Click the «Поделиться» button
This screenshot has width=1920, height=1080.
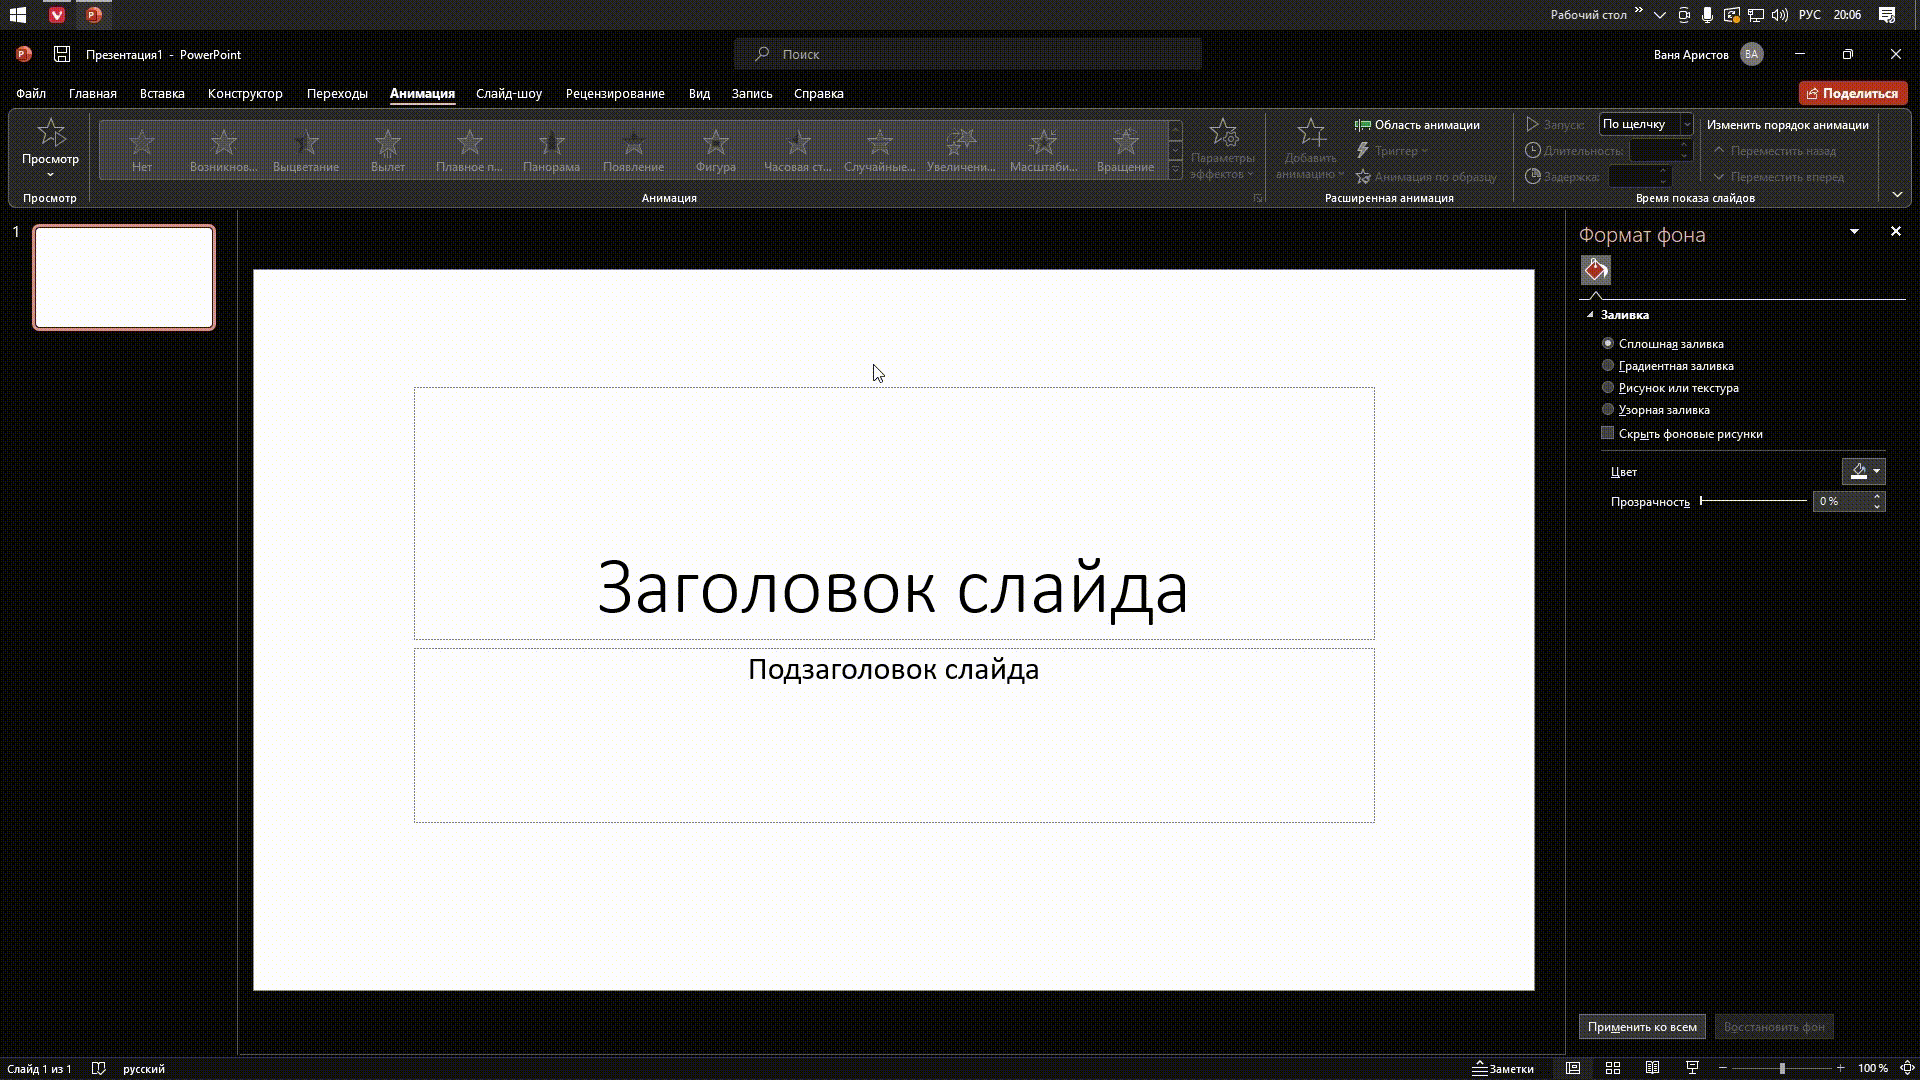[1854, 92]
